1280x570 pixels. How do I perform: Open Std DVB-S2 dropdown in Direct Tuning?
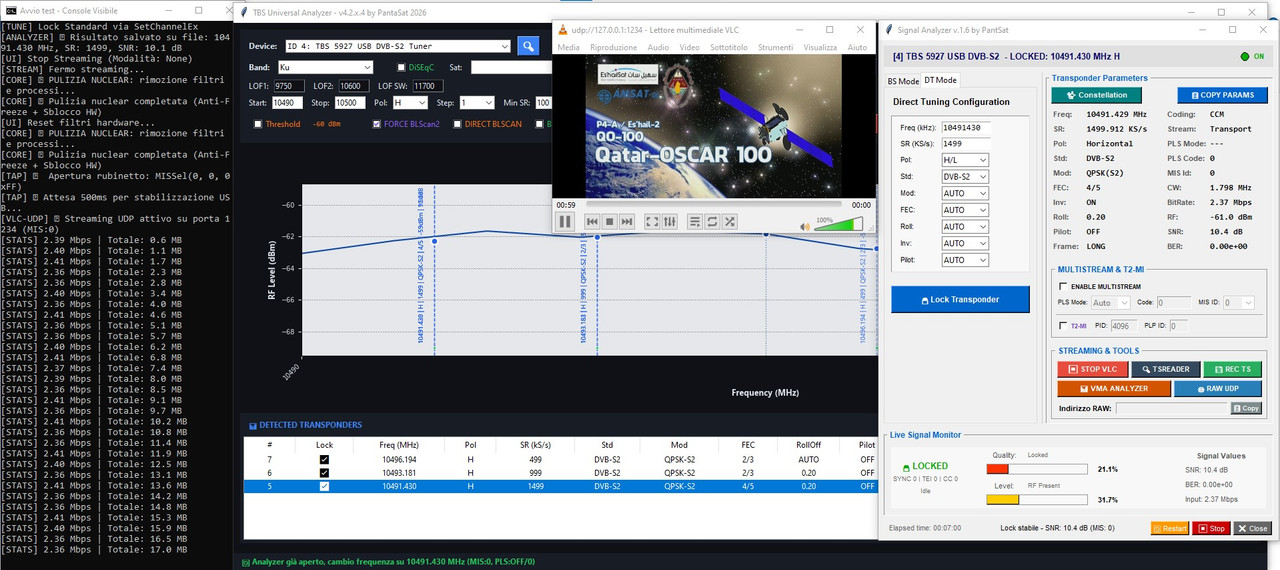point(983,177)
